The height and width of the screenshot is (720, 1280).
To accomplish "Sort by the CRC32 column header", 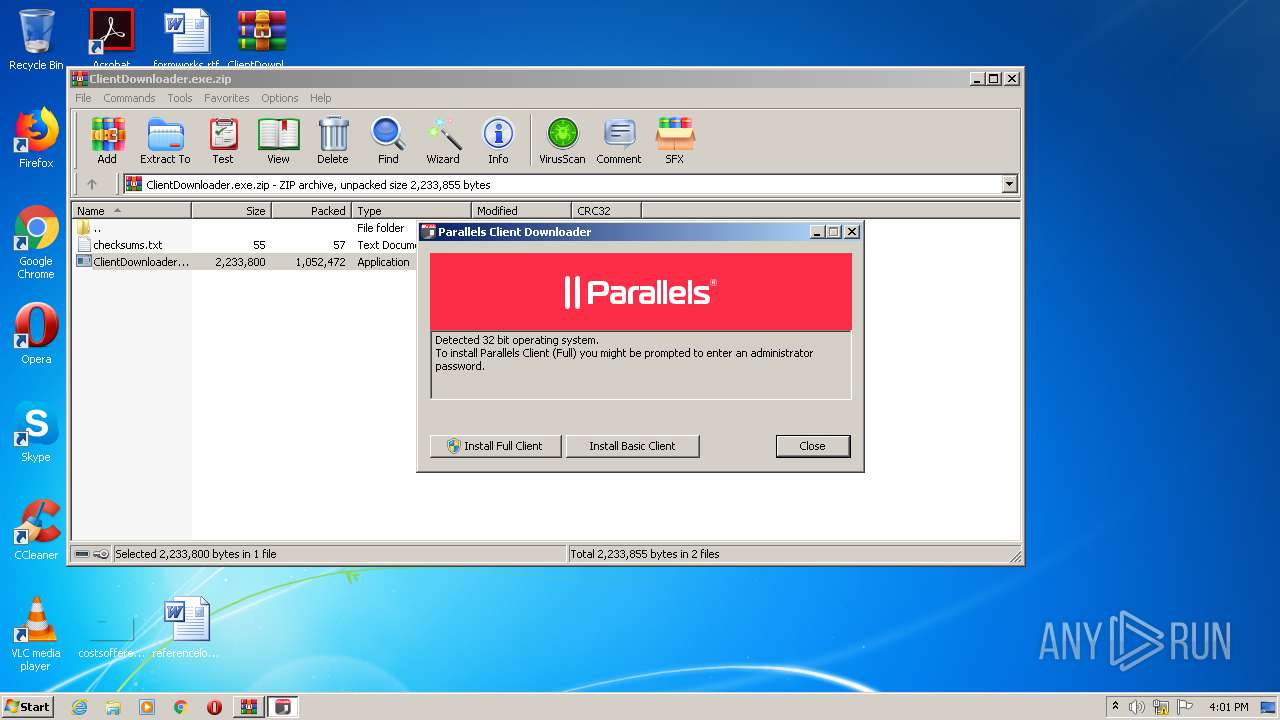I will [x=606, y=210].
